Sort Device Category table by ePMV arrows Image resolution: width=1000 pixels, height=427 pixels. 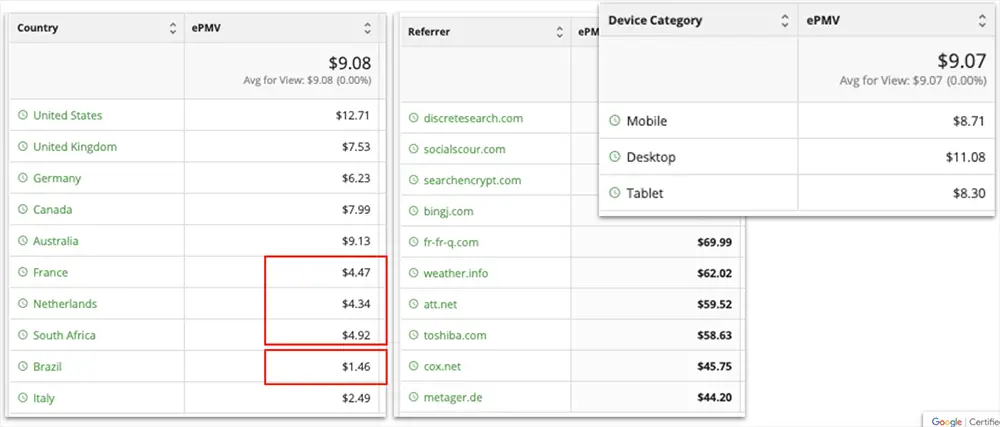tap(982, 20)
